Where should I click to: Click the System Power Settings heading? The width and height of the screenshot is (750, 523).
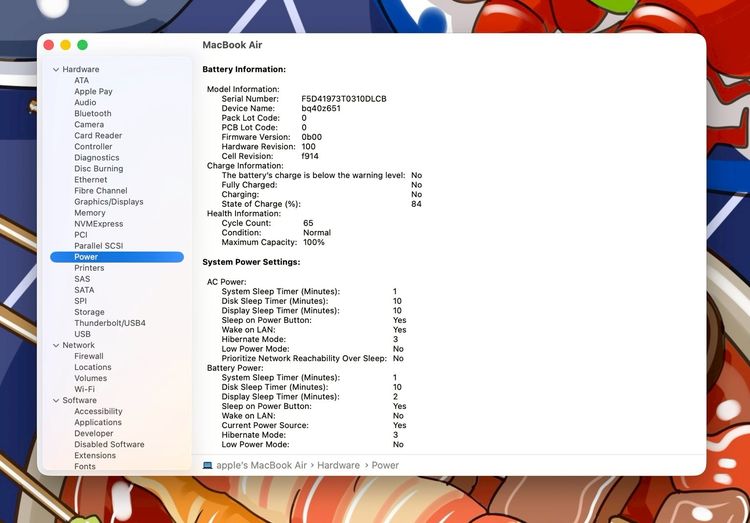pos(251,262)
